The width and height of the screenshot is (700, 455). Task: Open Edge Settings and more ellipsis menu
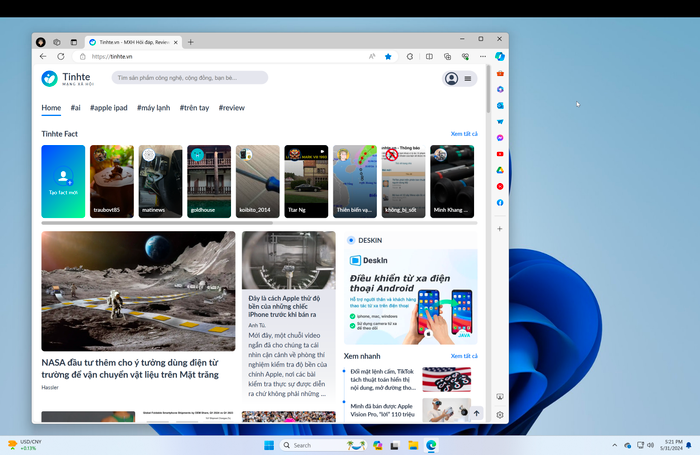(x=483, y=56)
